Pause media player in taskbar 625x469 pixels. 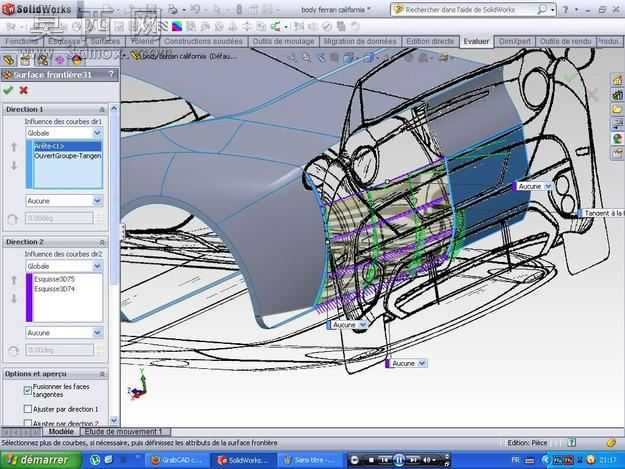coord(399,460)
